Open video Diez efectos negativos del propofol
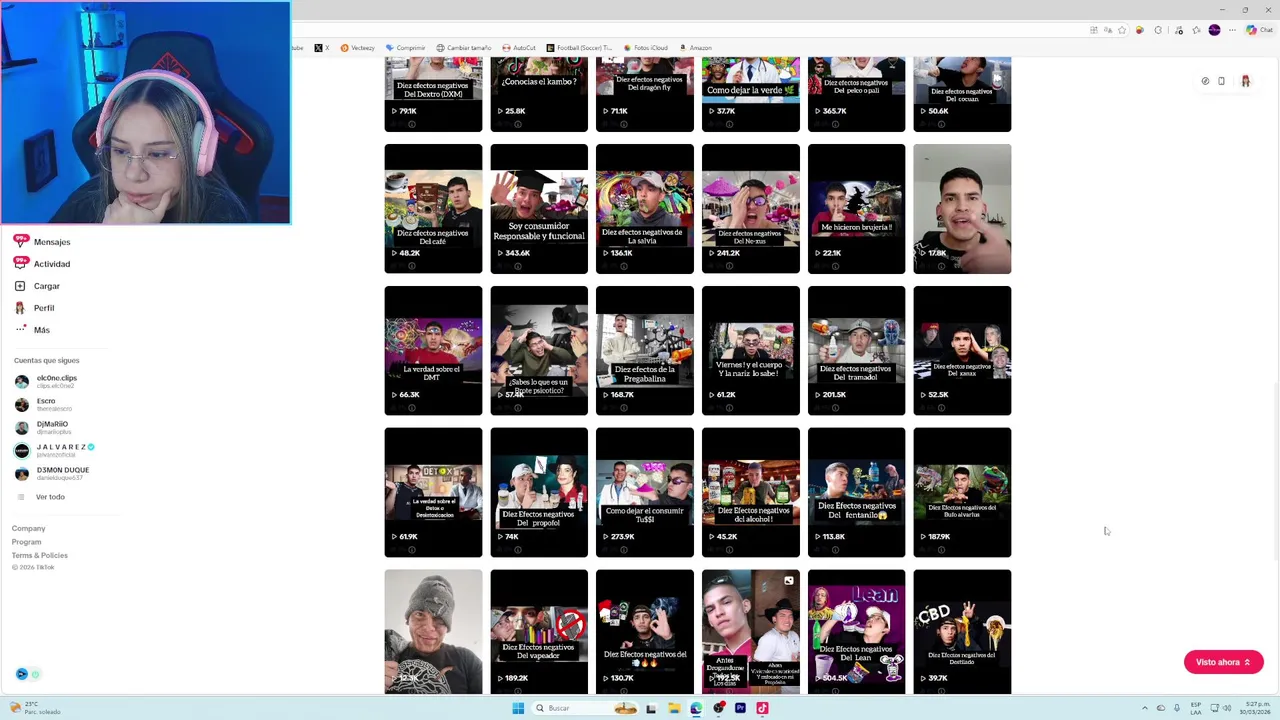This screenshot has height=720, width=1280. pyautogui.click(x=539, y=492)
